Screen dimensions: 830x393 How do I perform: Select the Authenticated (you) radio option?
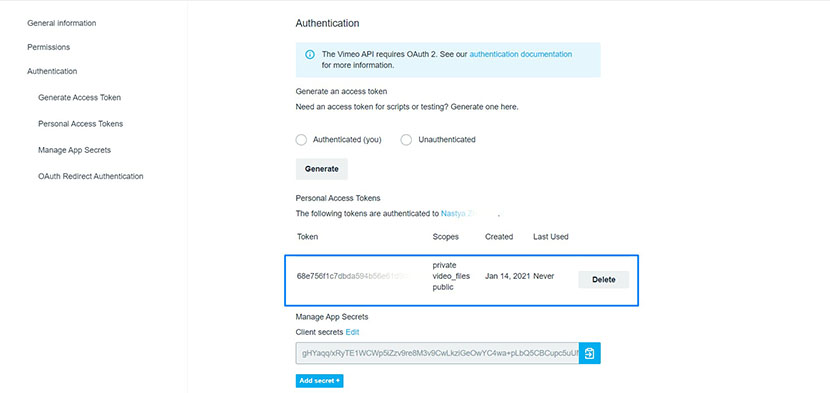301,140
